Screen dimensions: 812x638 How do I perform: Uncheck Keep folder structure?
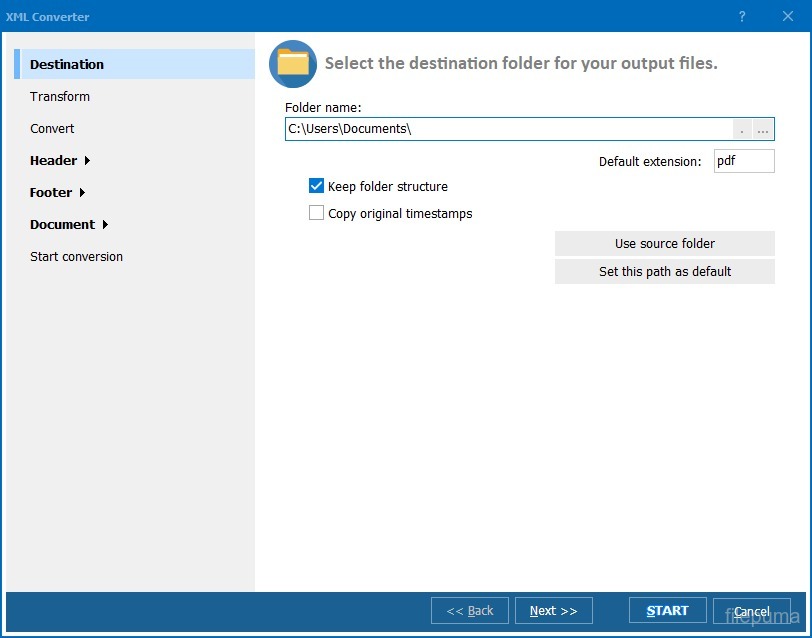pos(317,186)
